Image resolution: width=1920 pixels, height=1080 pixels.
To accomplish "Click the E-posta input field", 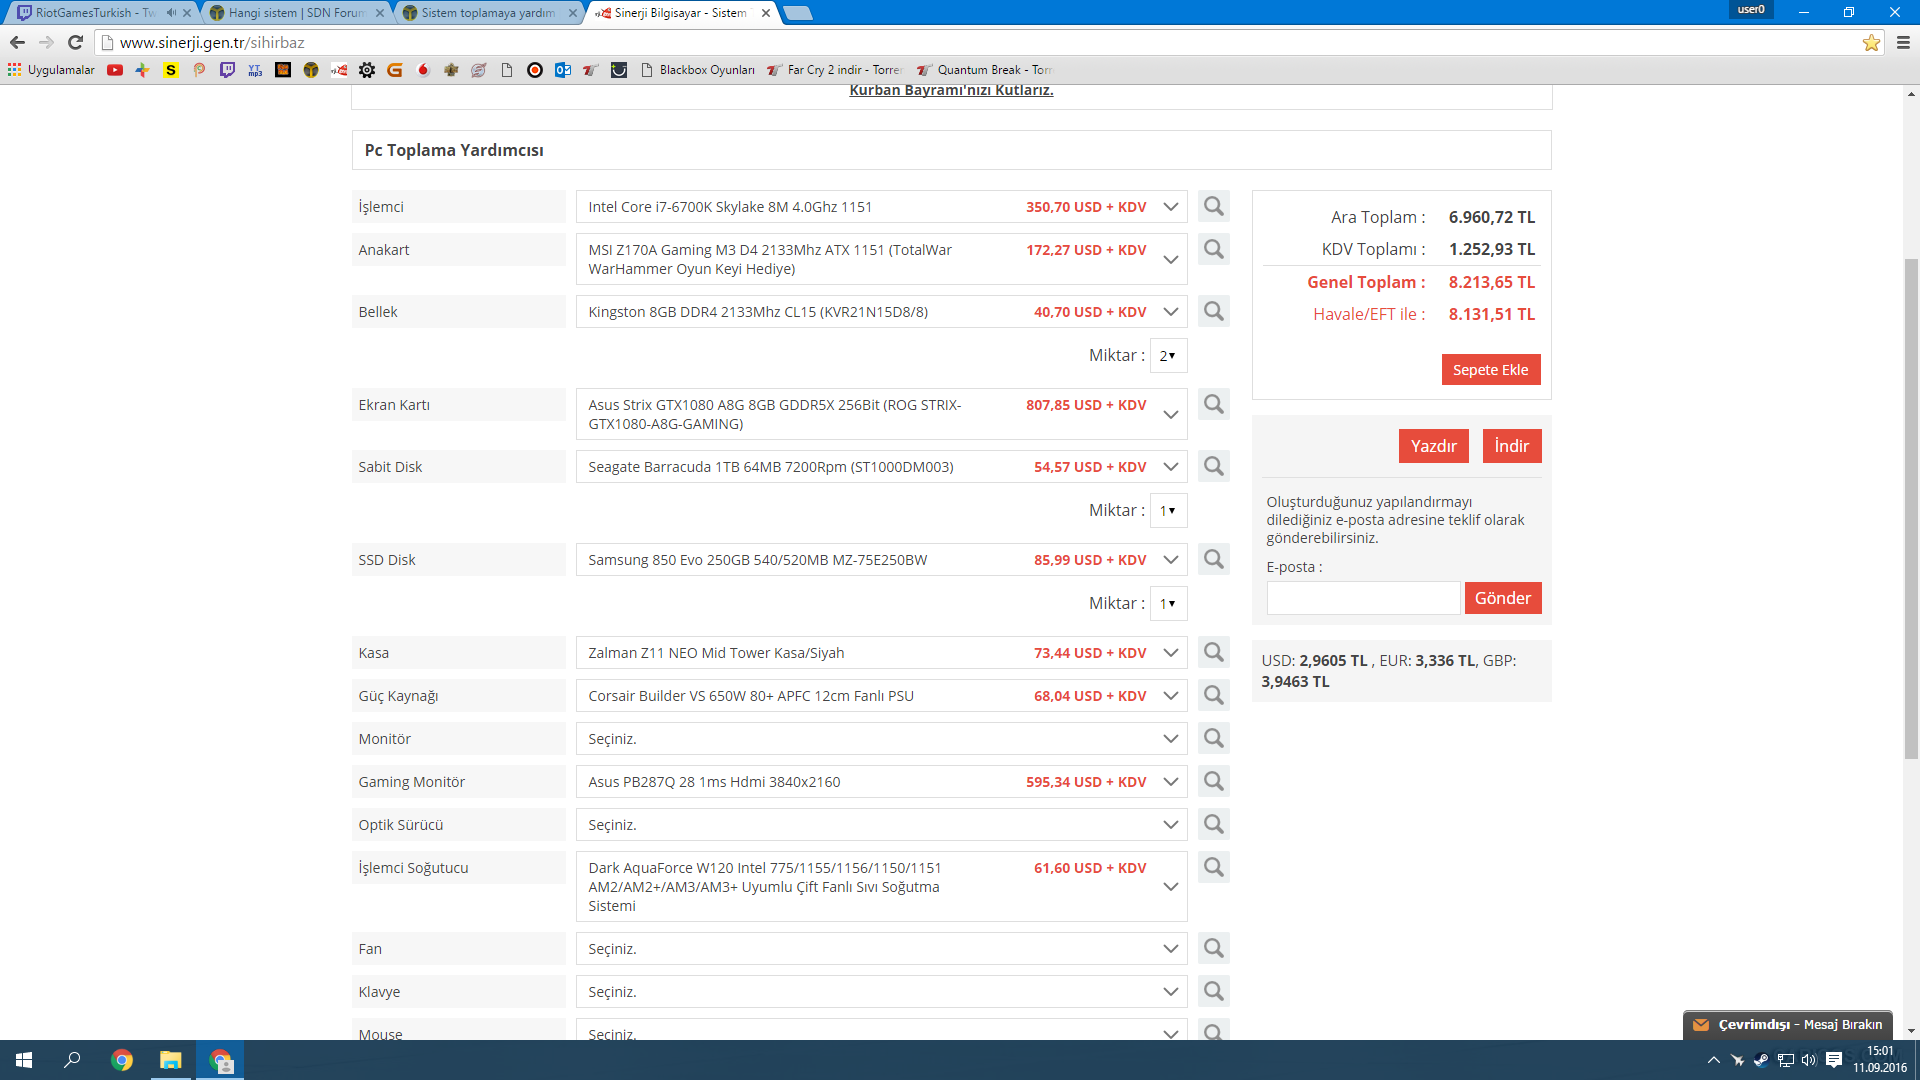I will [x=1362, y=598].
